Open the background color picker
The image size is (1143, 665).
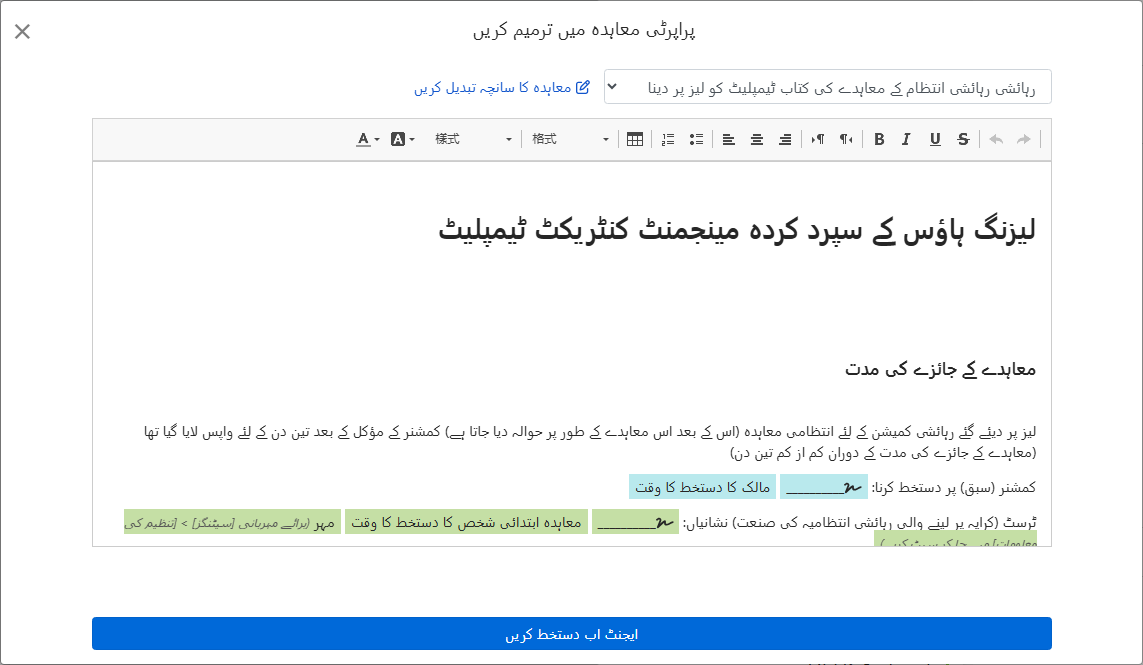[x=402, y=139]
